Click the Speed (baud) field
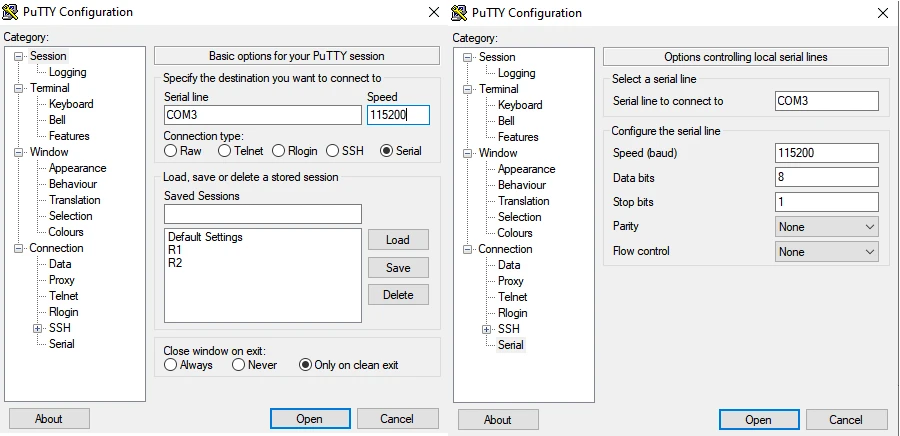 826,152
